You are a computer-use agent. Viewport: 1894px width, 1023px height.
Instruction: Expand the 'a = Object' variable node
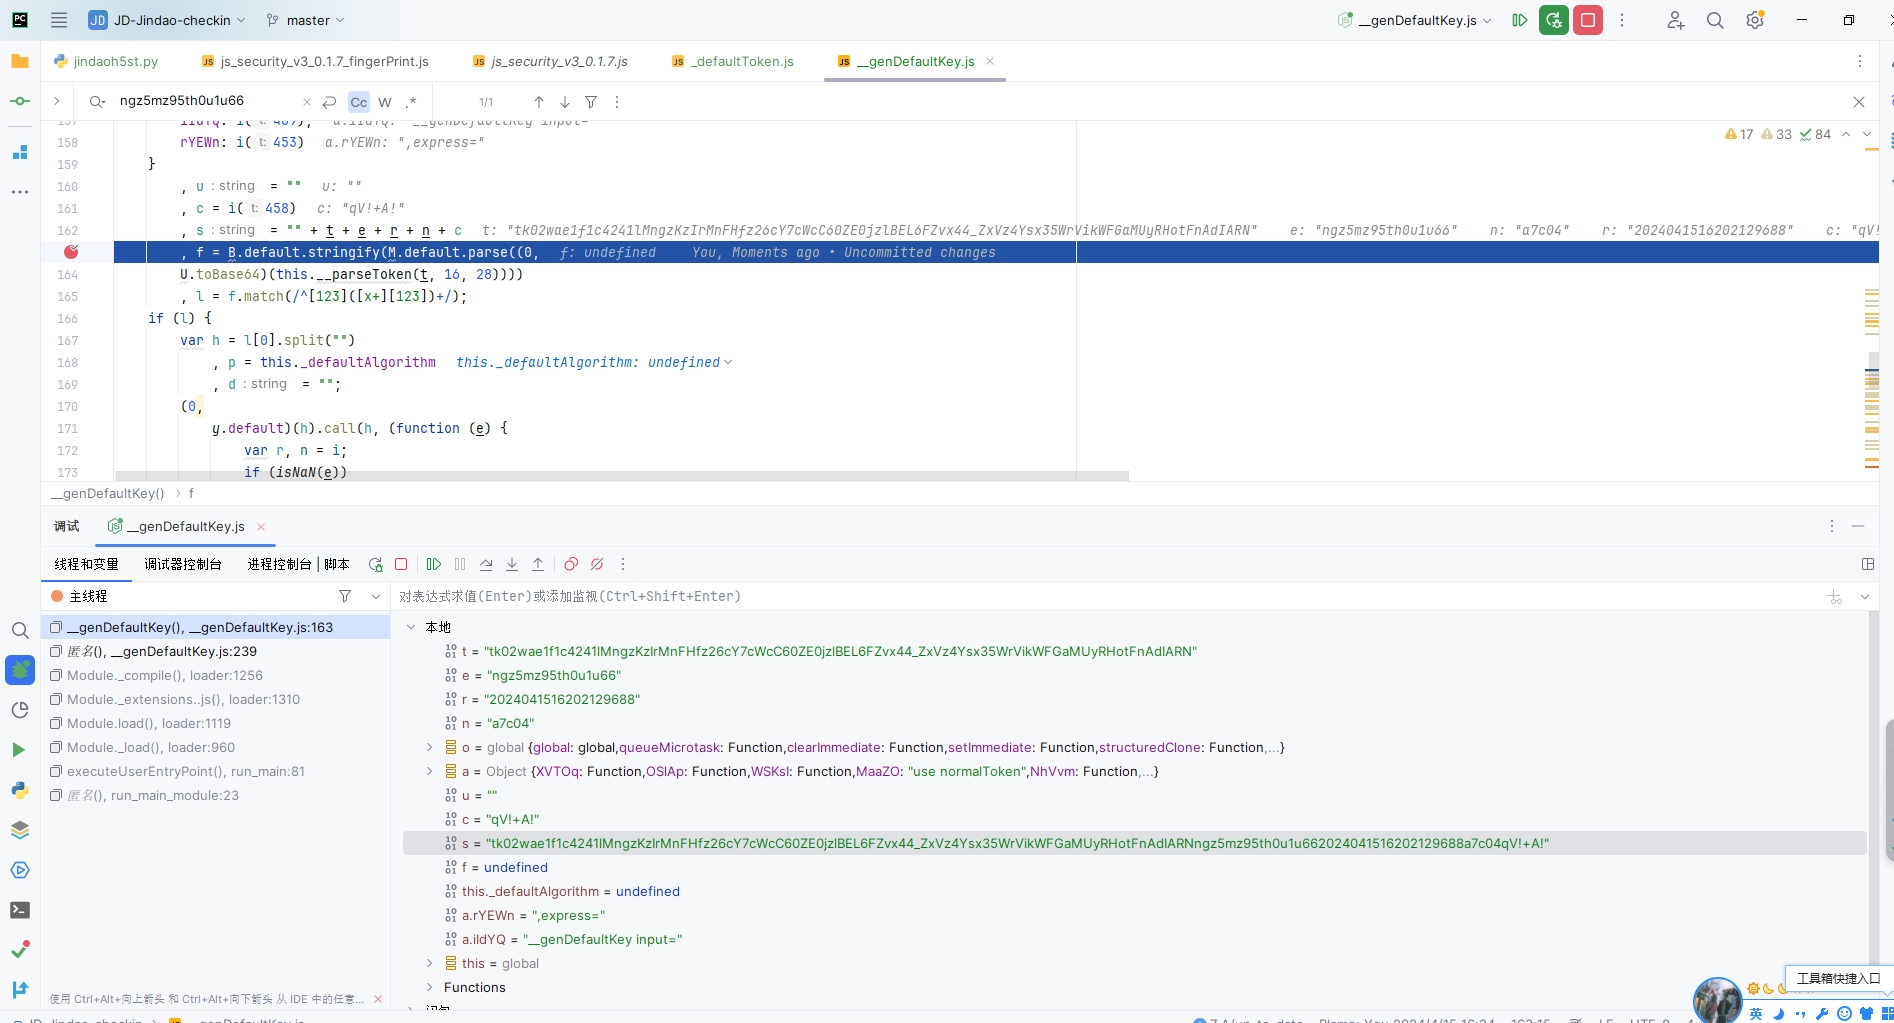pyautogui.click(x=430, y=771)
